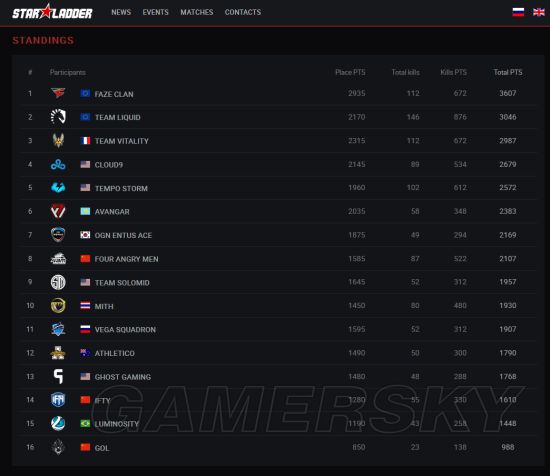Open the Events menu item
550x476 pixels.
(155, 12)
